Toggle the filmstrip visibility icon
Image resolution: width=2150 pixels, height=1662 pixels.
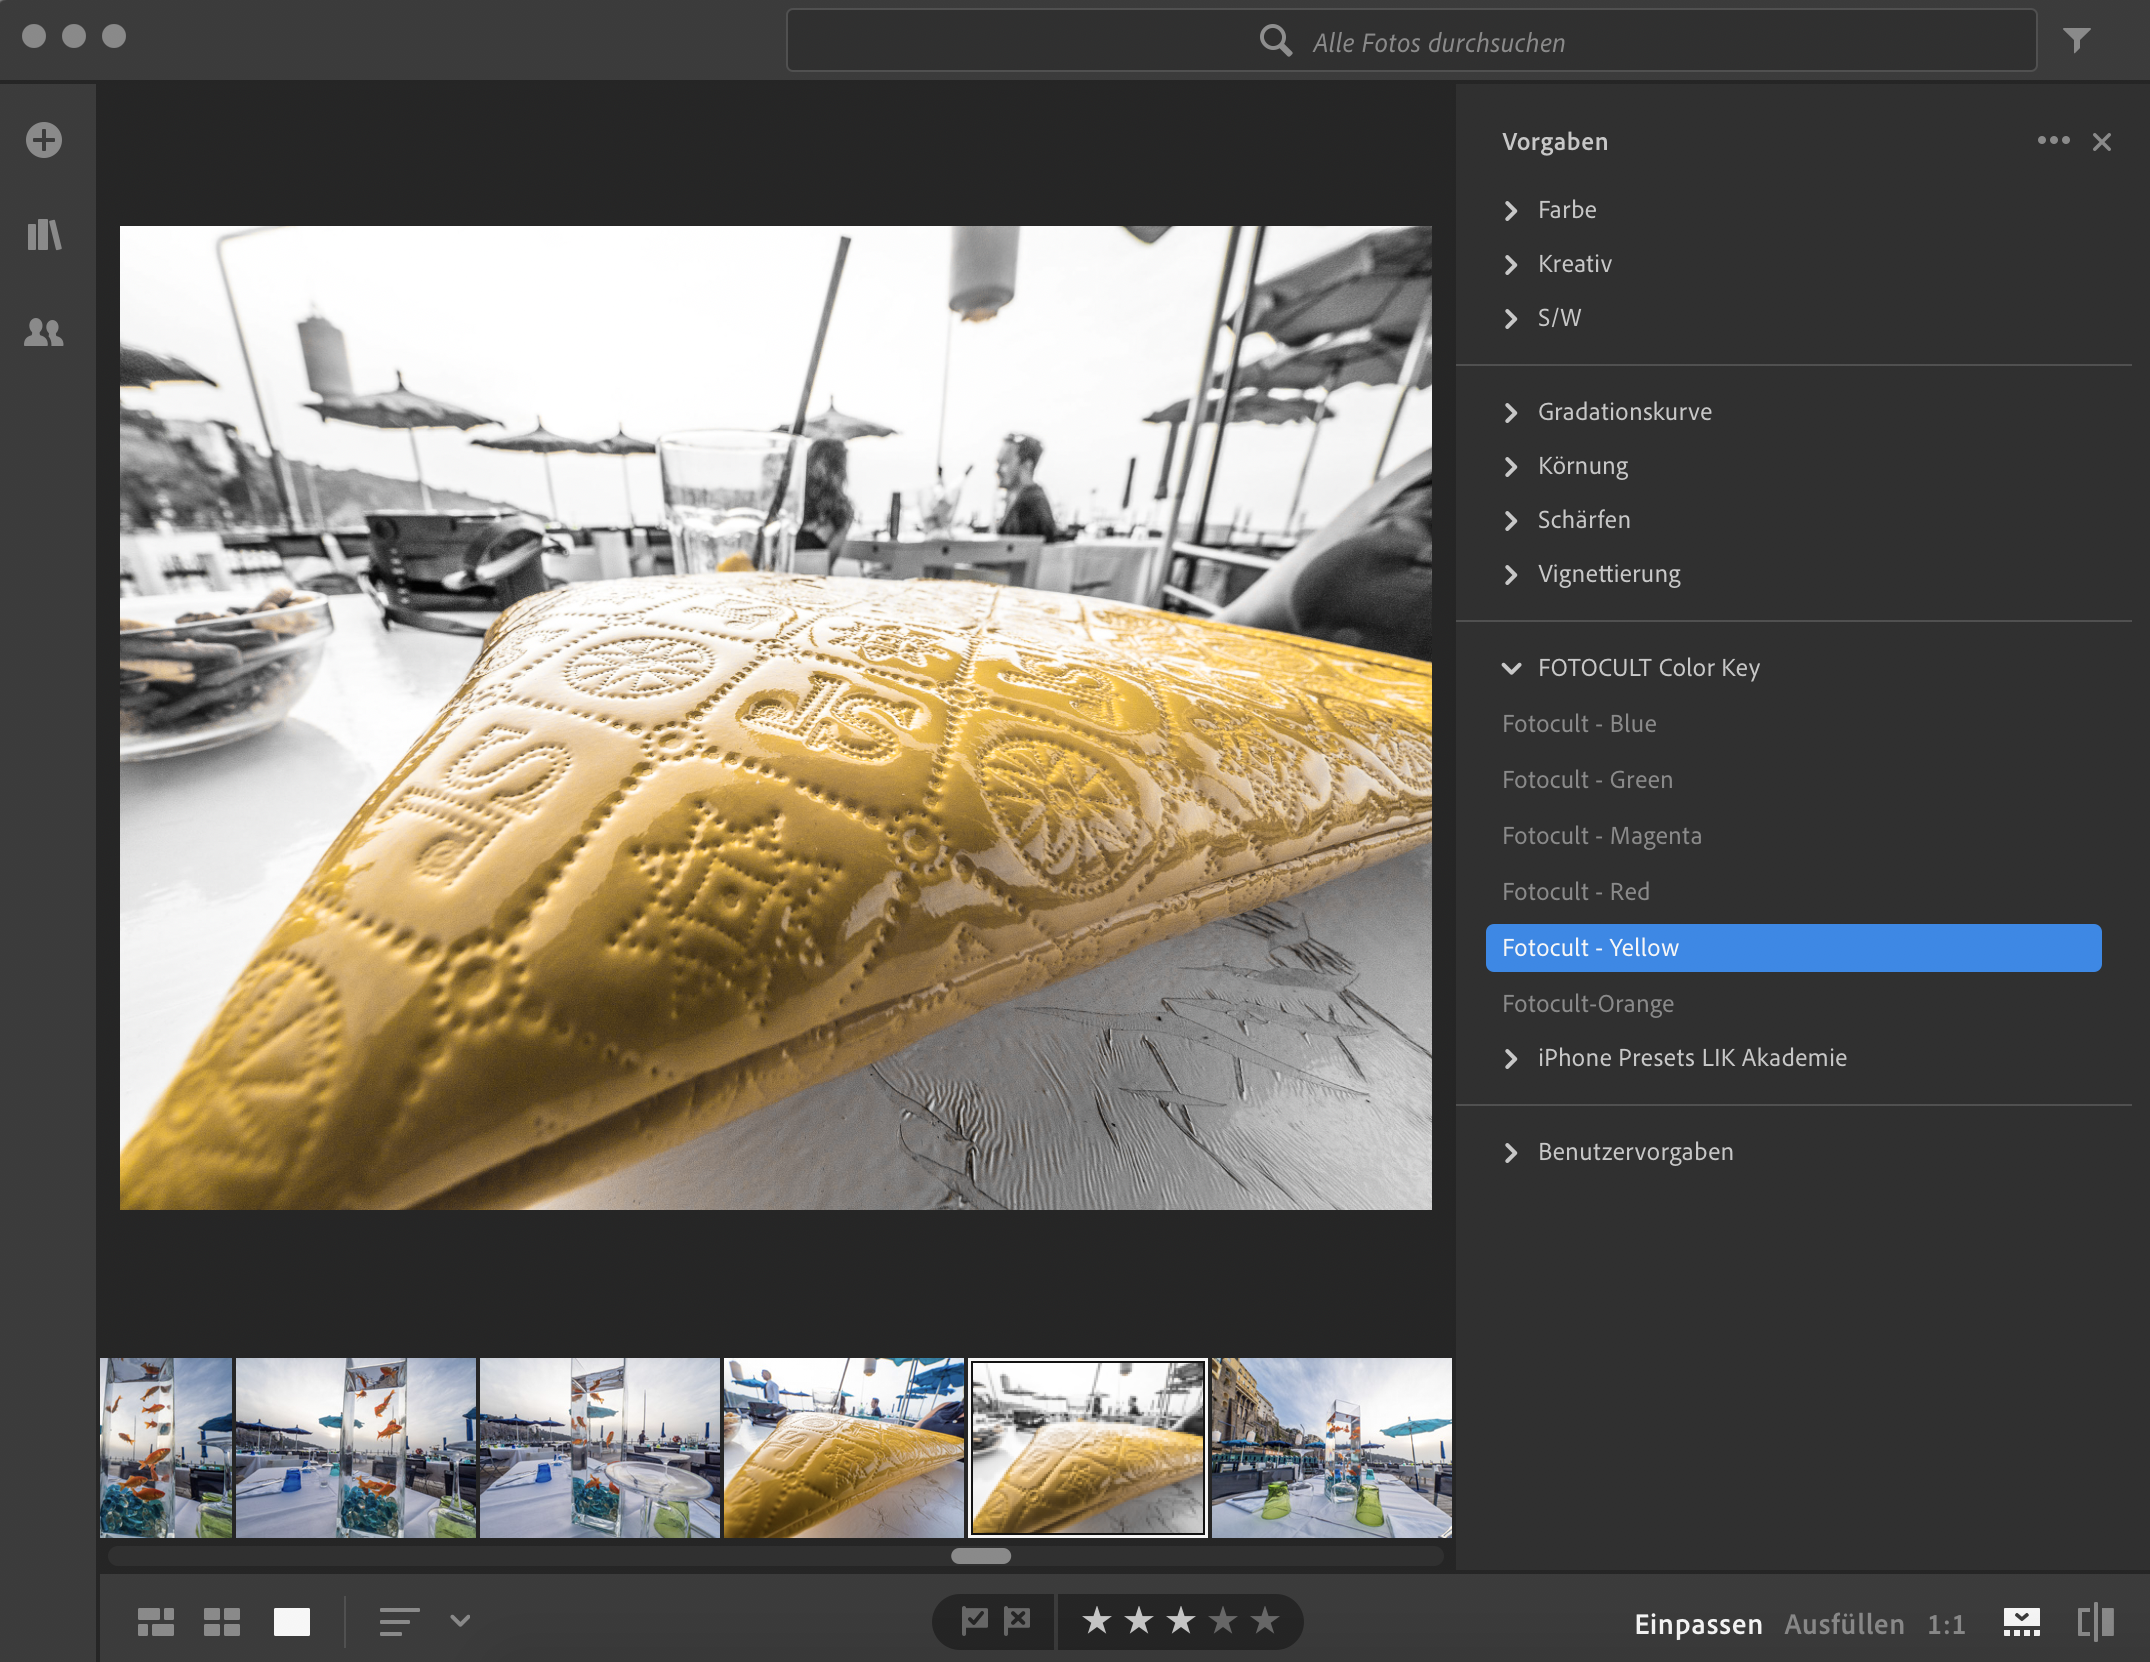point(2021,1622)
